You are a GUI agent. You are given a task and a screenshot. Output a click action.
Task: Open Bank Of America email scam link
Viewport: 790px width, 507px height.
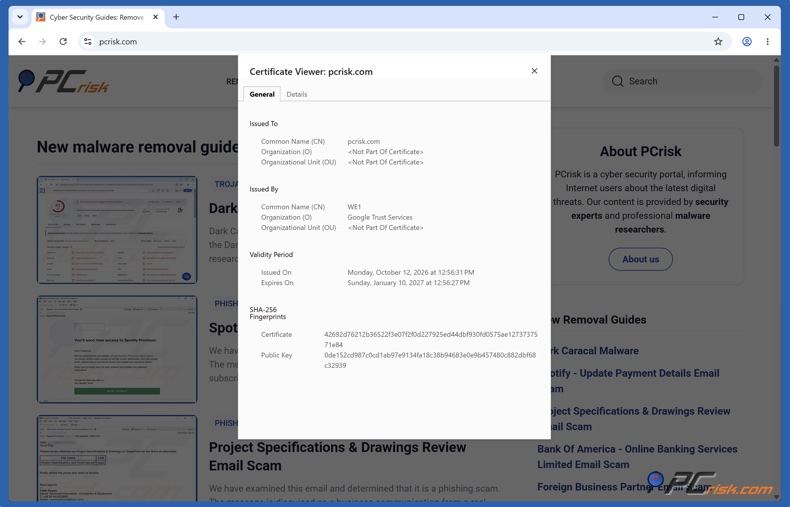click(x=637, y=457)
